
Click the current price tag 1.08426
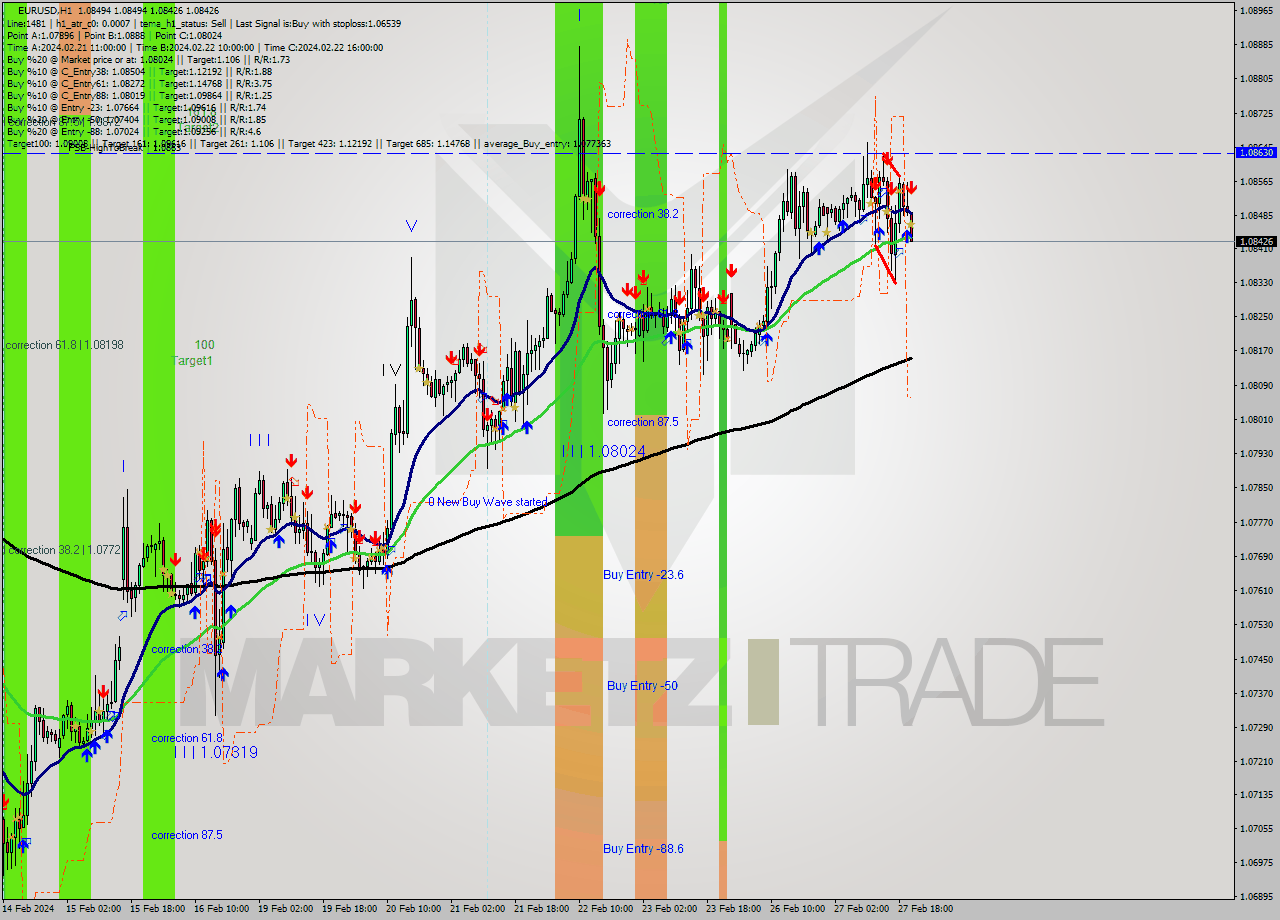pos(1256,241)
